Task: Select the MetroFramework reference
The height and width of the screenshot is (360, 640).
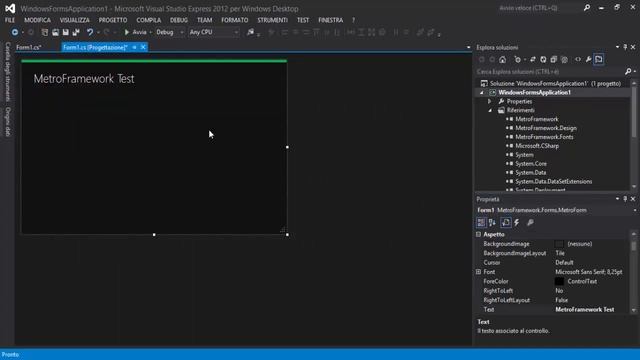Action: [537, 119]
